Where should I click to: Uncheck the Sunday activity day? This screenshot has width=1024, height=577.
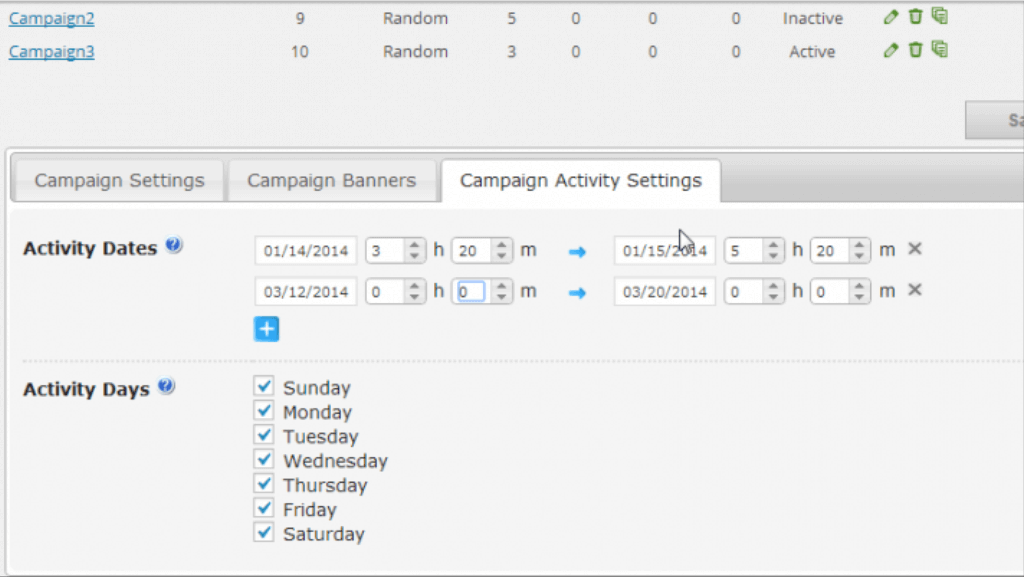(x=264, y=387)
